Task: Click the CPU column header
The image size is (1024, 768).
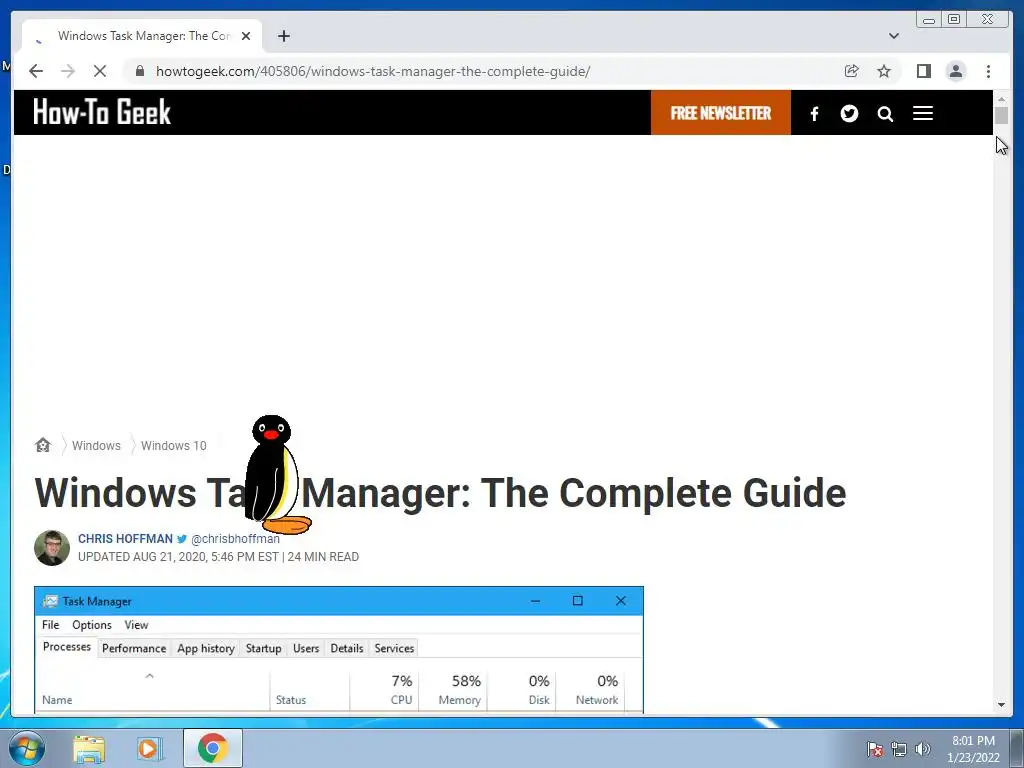Action: (401, 700)
